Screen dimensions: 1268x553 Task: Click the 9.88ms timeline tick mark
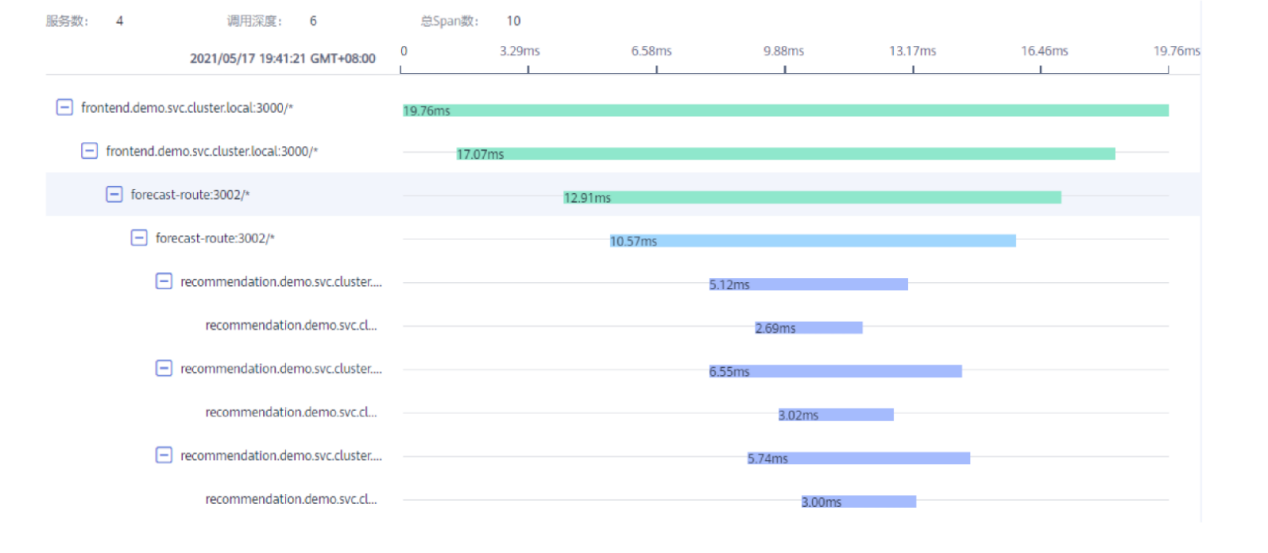(x=785, y=69)
